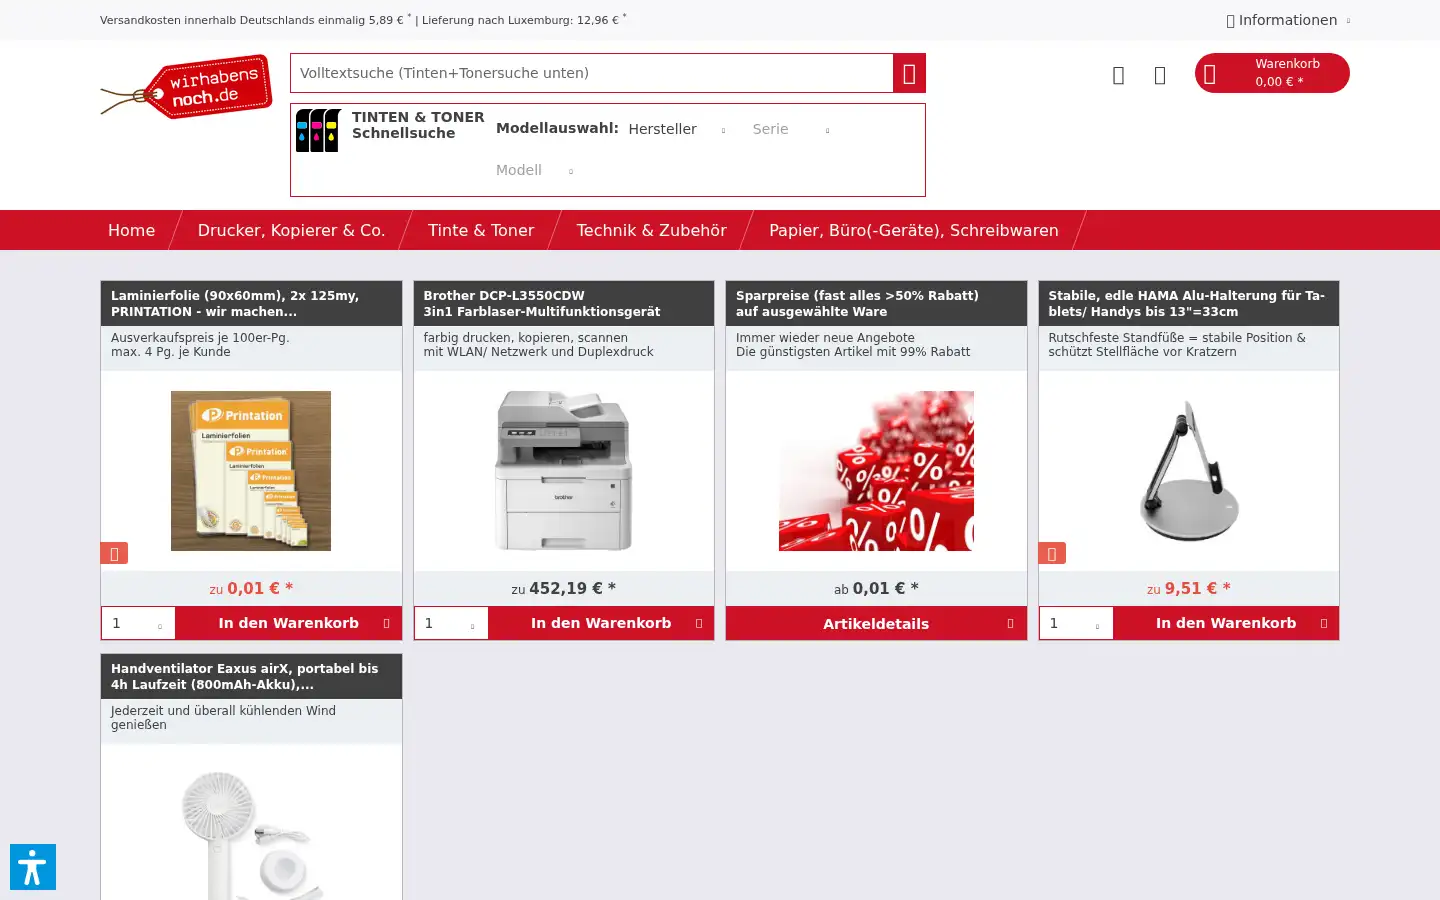Open the Technik & Zubehör menu
The width and height of the screenshot is (1440, 900).
pos(652,230)
